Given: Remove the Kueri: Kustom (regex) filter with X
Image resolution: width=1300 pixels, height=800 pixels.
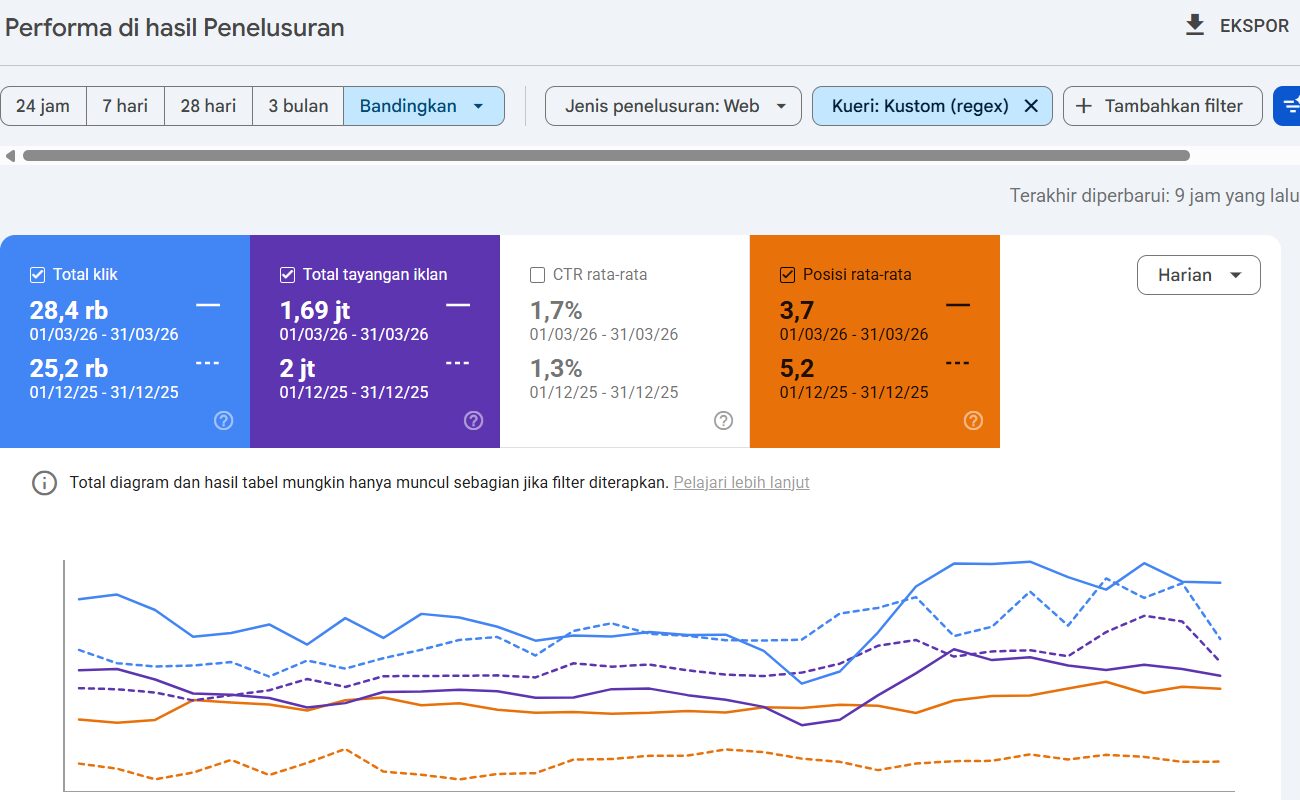Looking at the screenshot, I should coord(1032,106).
